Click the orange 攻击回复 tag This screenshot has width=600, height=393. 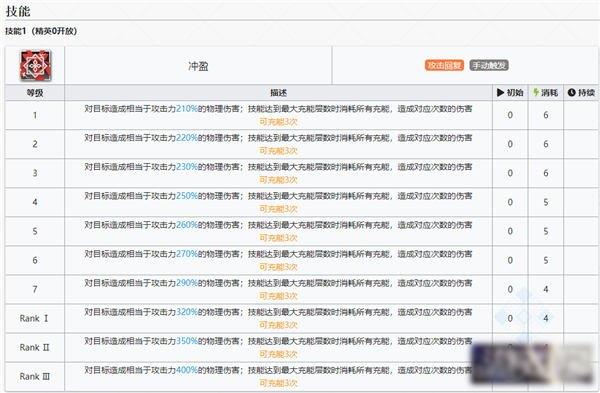tap(444, 65)
